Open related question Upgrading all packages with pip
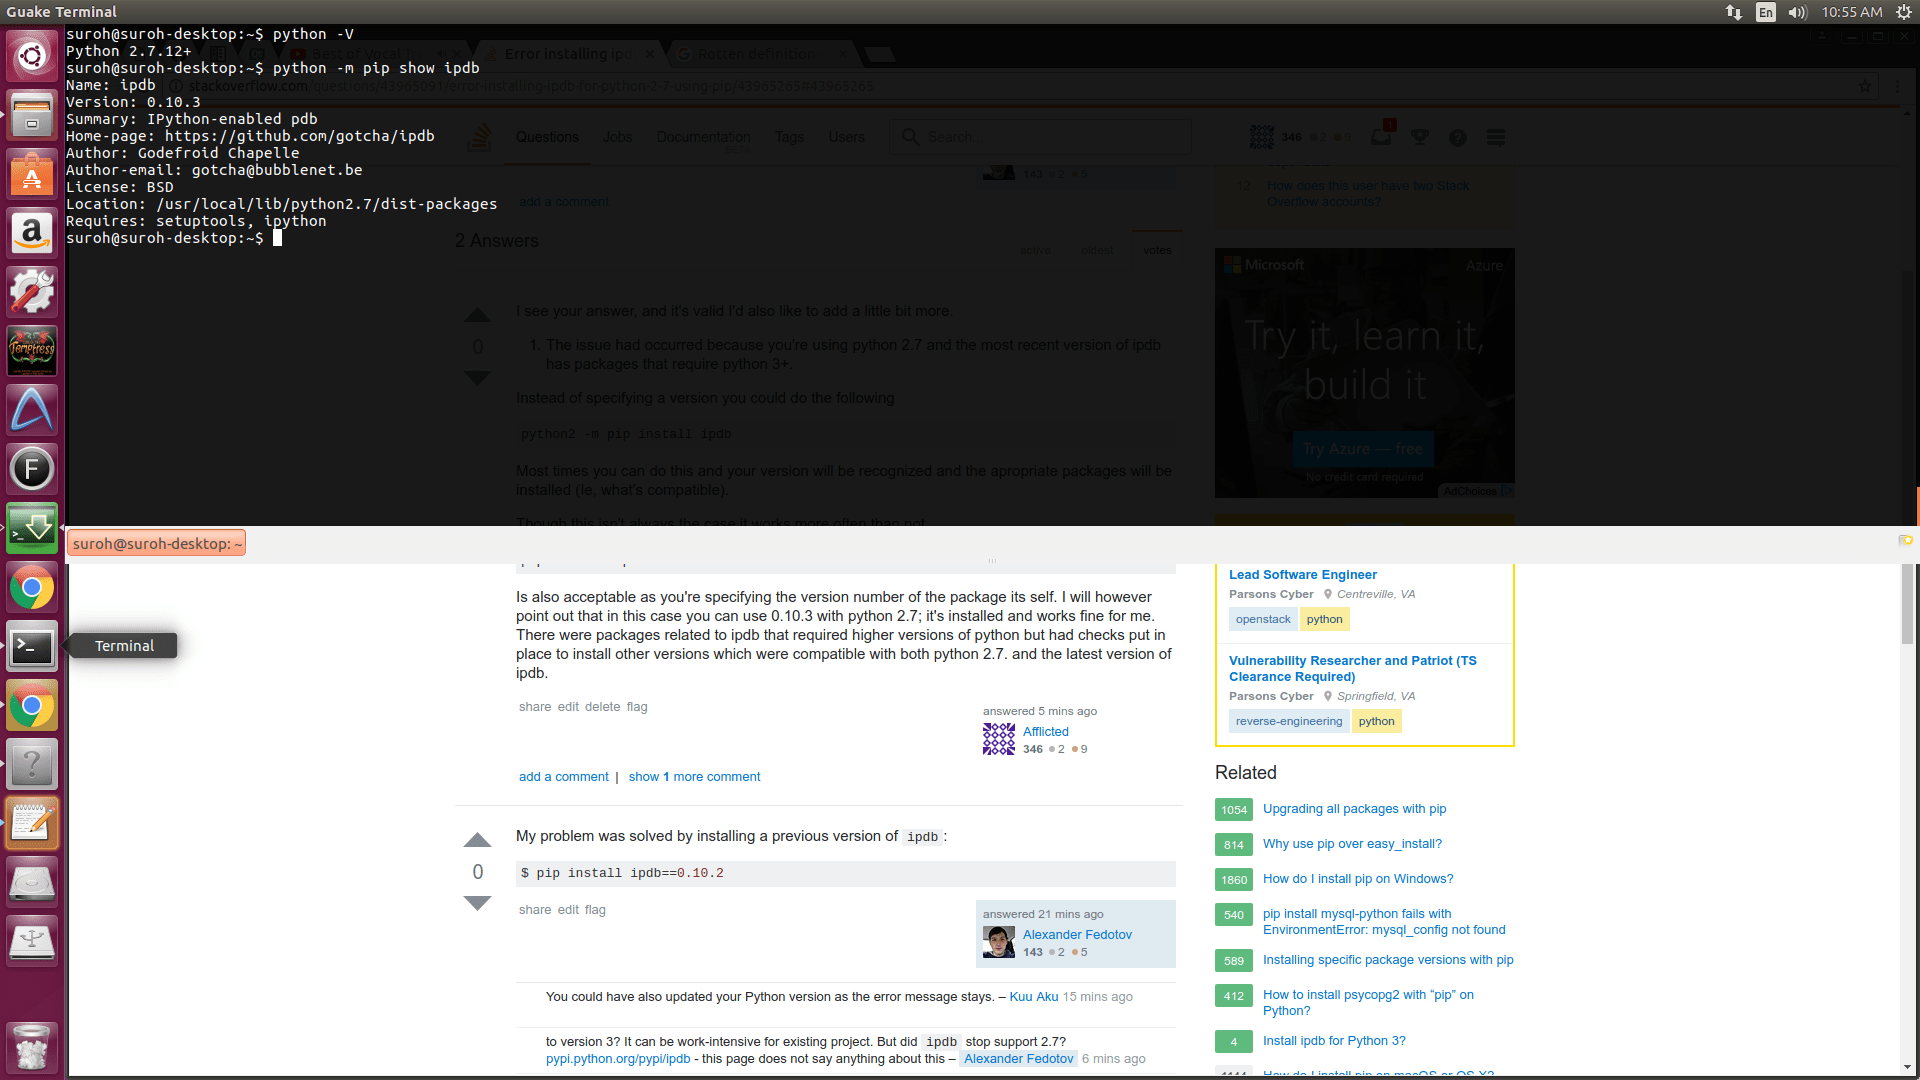 point(1354,809)
